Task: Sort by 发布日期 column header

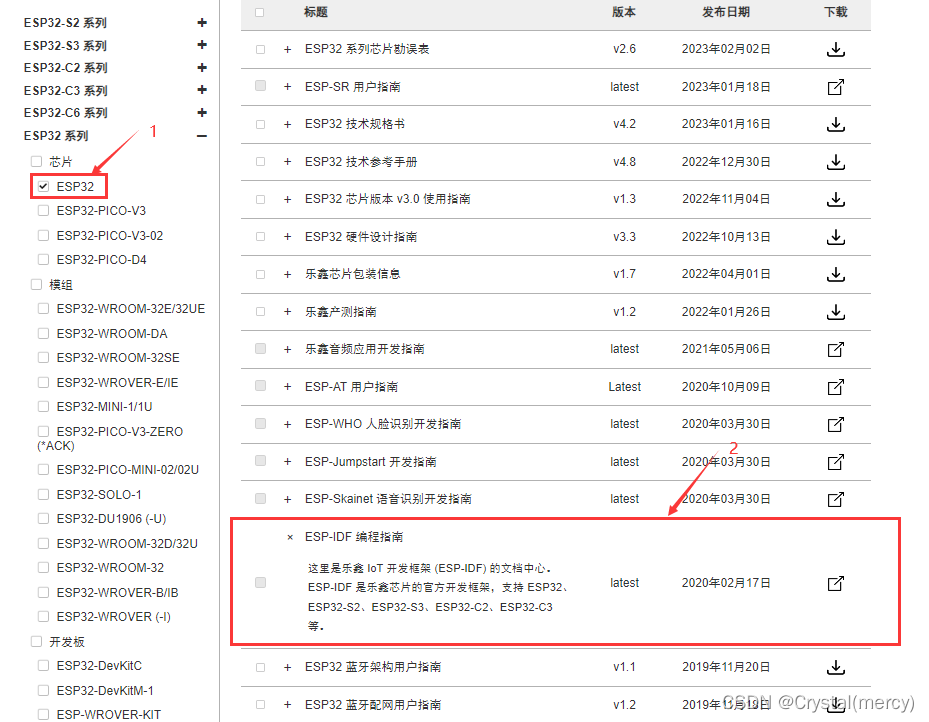Action: point(726,12)
